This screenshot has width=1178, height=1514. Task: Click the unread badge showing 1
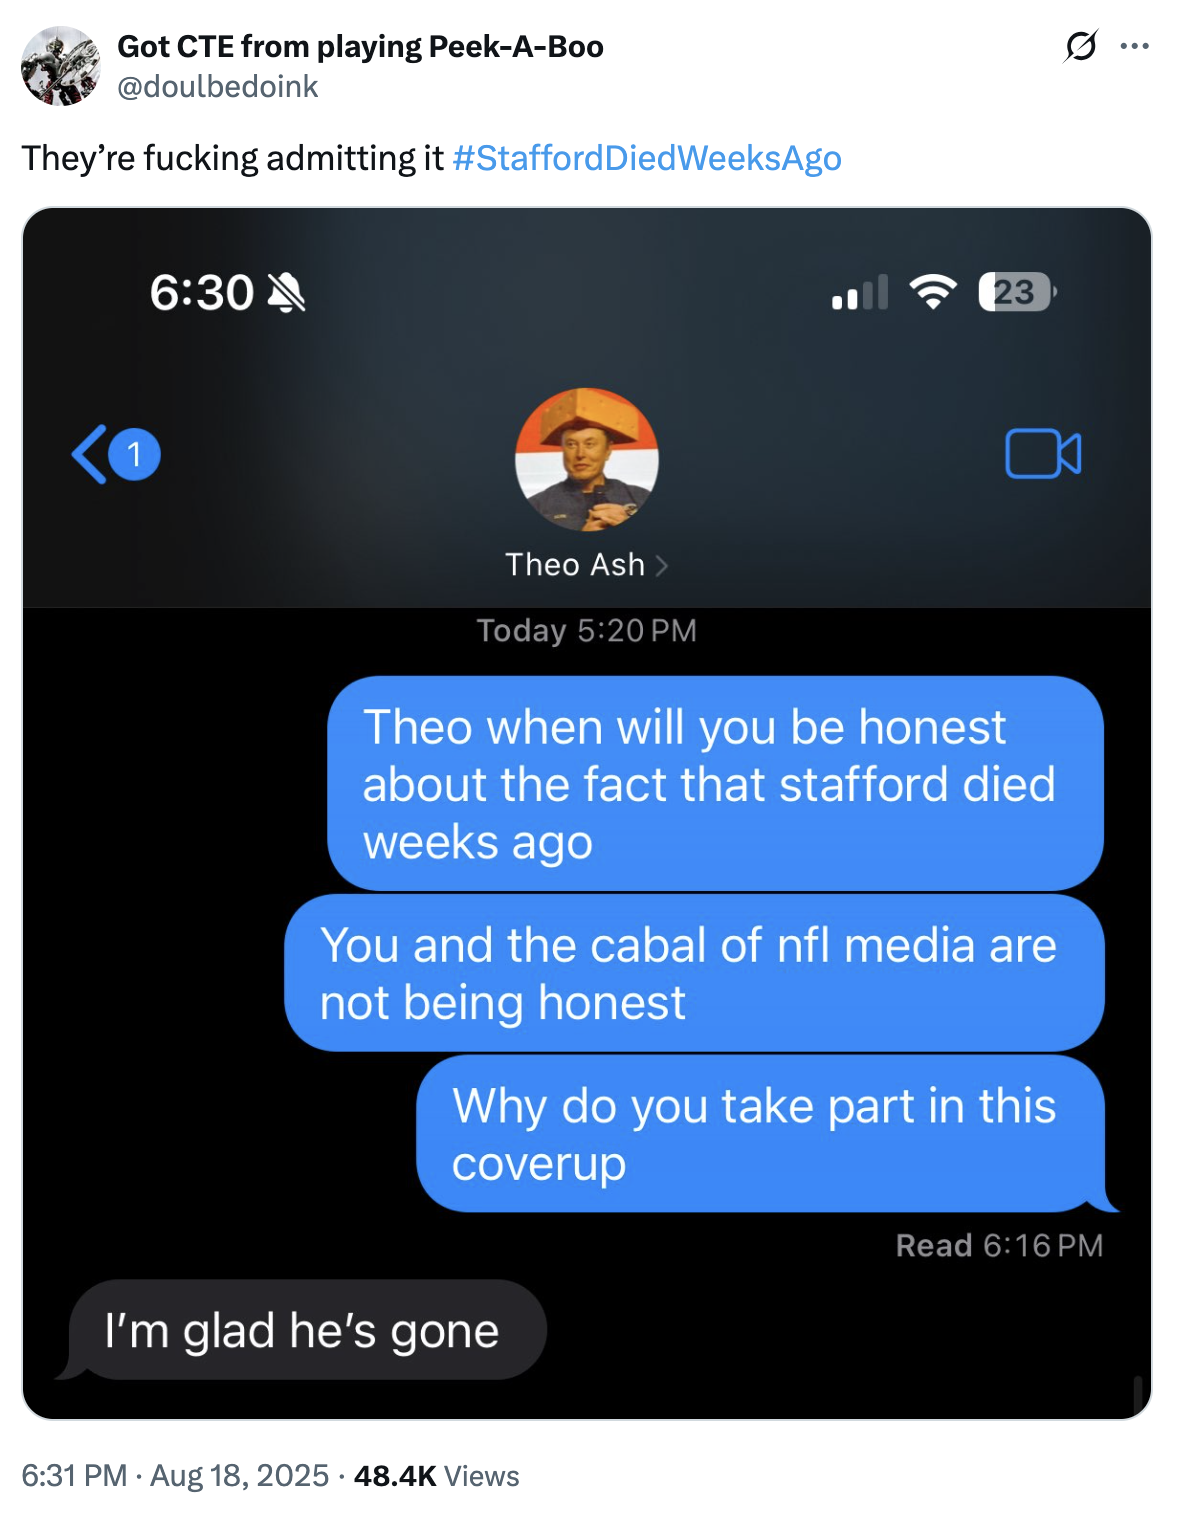(135, 454)
